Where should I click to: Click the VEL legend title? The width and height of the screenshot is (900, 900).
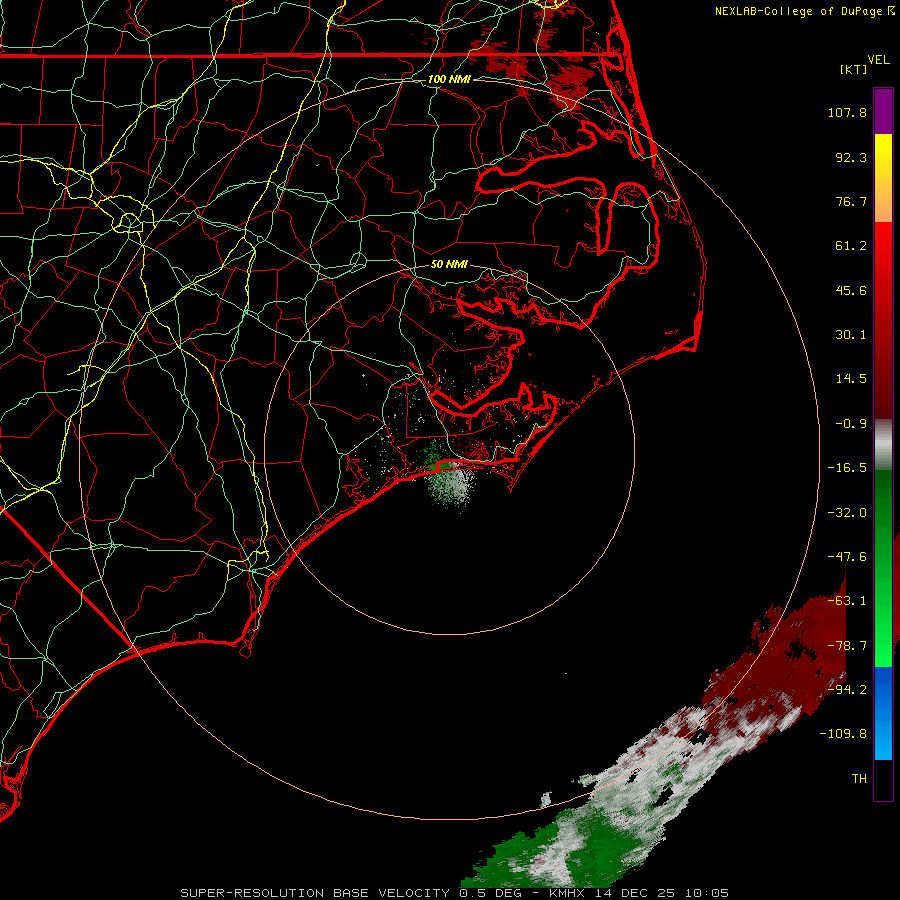click(x=878, y=59)
